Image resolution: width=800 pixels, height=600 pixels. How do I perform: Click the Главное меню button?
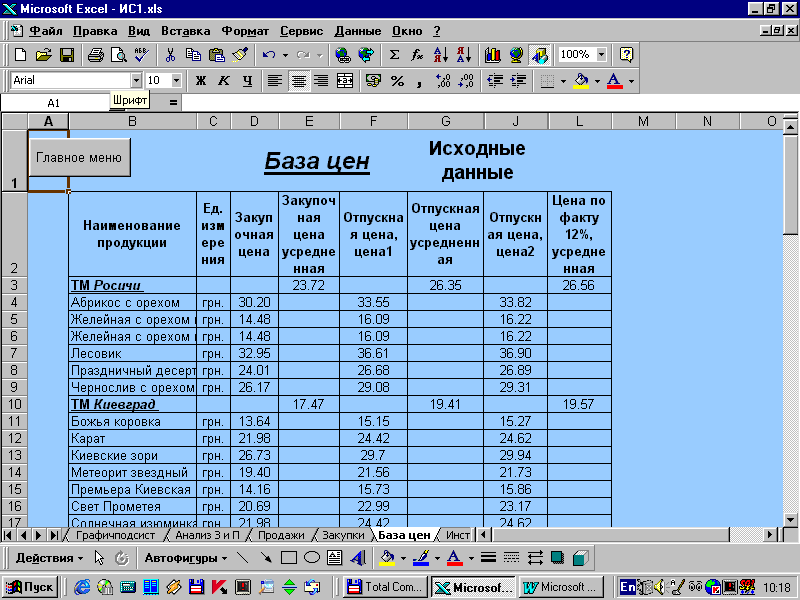click(79, 157)
